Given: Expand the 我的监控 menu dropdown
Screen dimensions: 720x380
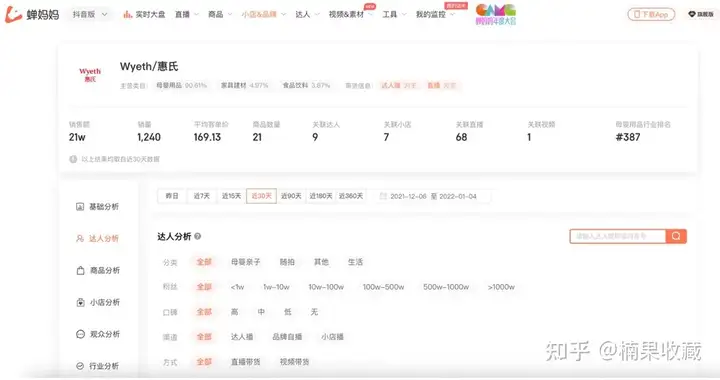Looking at the screenshot, I should (x=452, y=14).
